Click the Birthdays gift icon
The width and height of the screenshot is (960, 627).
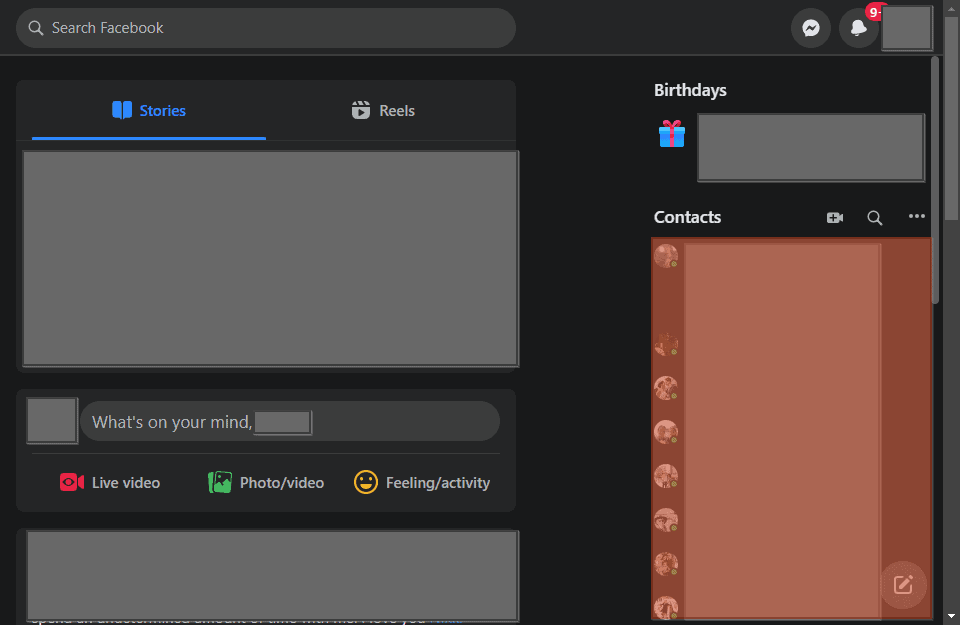671,133
